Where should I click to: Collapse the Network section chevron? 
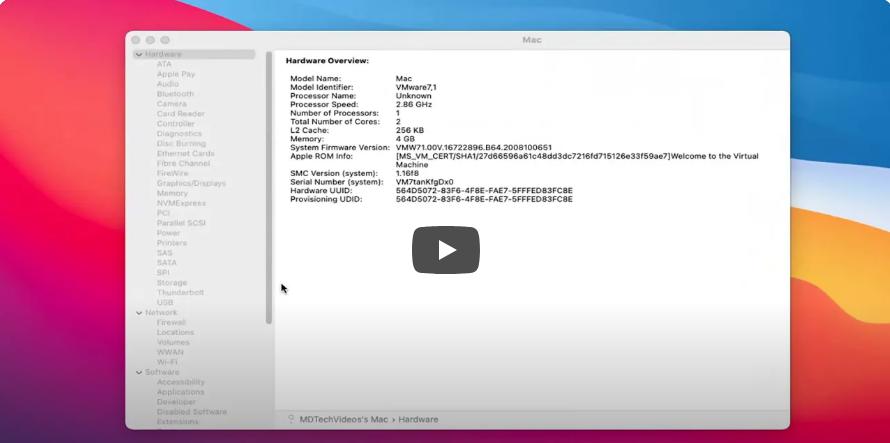coord(139,313)
